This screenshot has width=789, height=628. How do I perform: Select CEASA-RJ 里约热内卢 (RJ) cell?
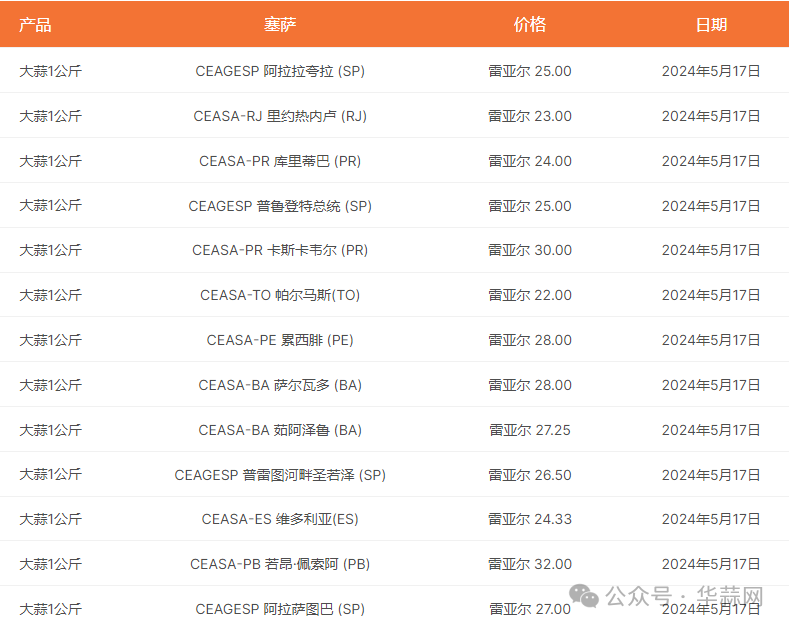(x=280, y=116)
